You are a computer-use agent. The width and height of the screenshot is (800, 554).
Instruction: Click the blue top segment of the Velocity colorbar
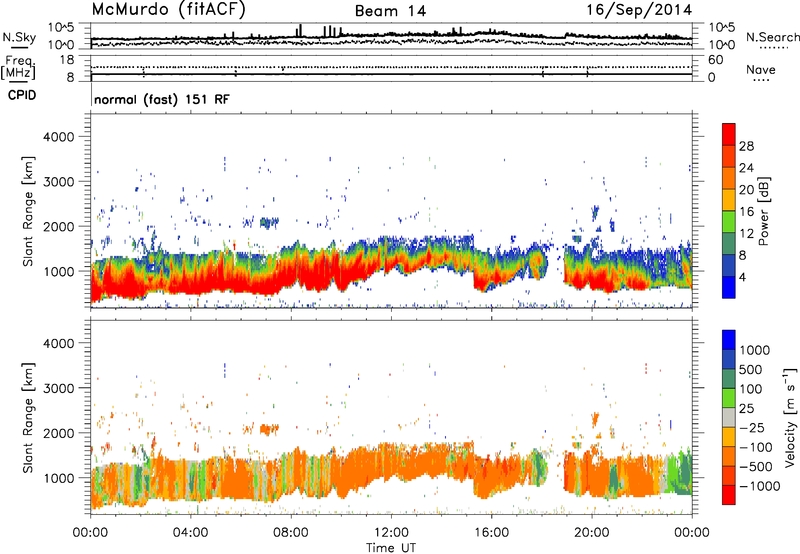[729, 340]
